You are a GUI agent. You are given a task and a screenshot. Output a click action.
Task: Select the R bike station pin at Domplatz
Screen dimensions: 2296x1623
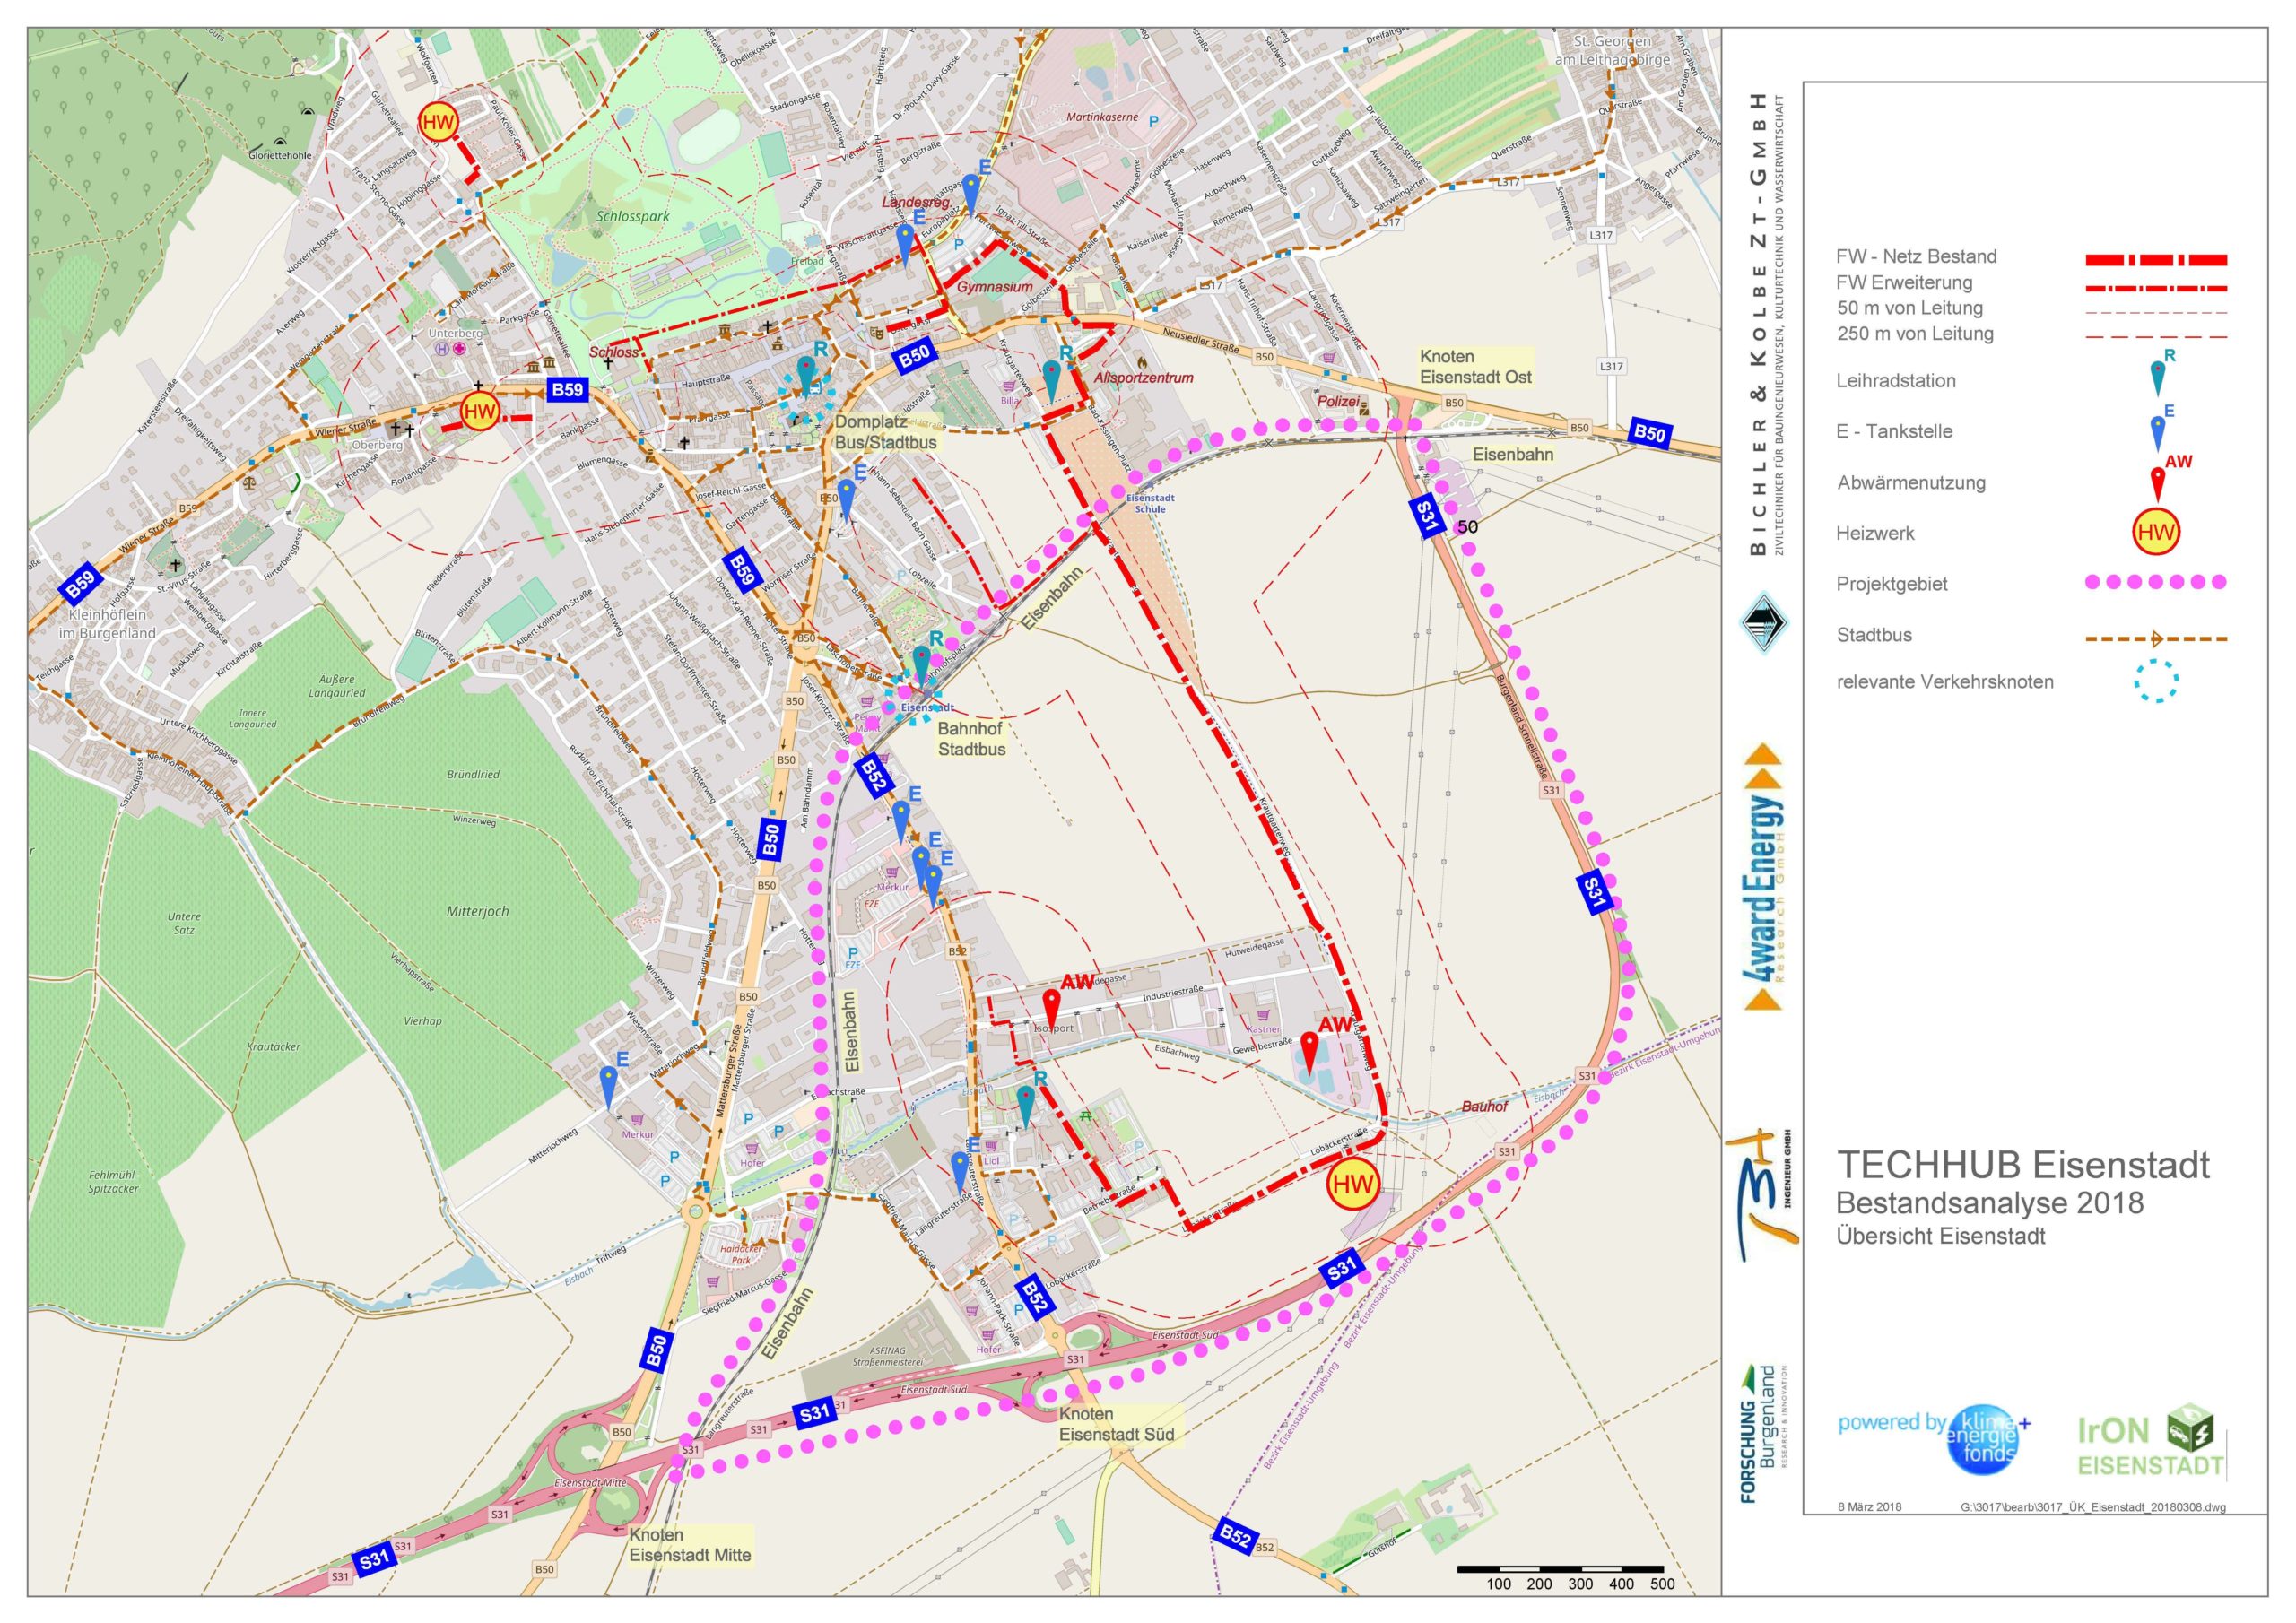tap(806, 372)
